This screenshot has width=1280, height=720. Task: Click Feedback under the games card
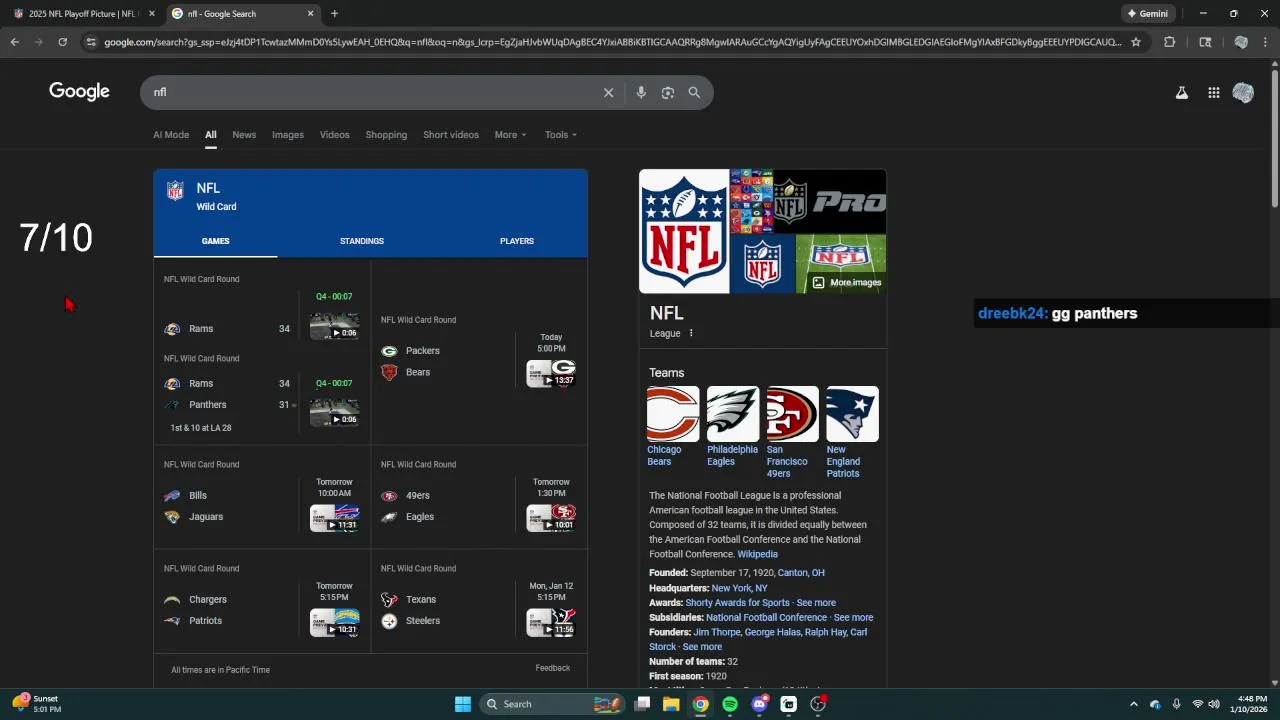pos(552,668)
